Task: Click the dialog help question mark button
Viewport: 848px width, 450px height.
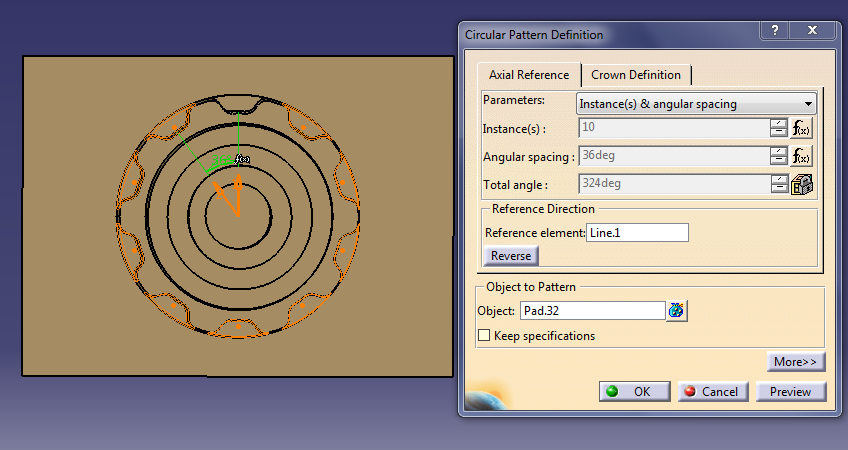Action: [x=775, y=32]
